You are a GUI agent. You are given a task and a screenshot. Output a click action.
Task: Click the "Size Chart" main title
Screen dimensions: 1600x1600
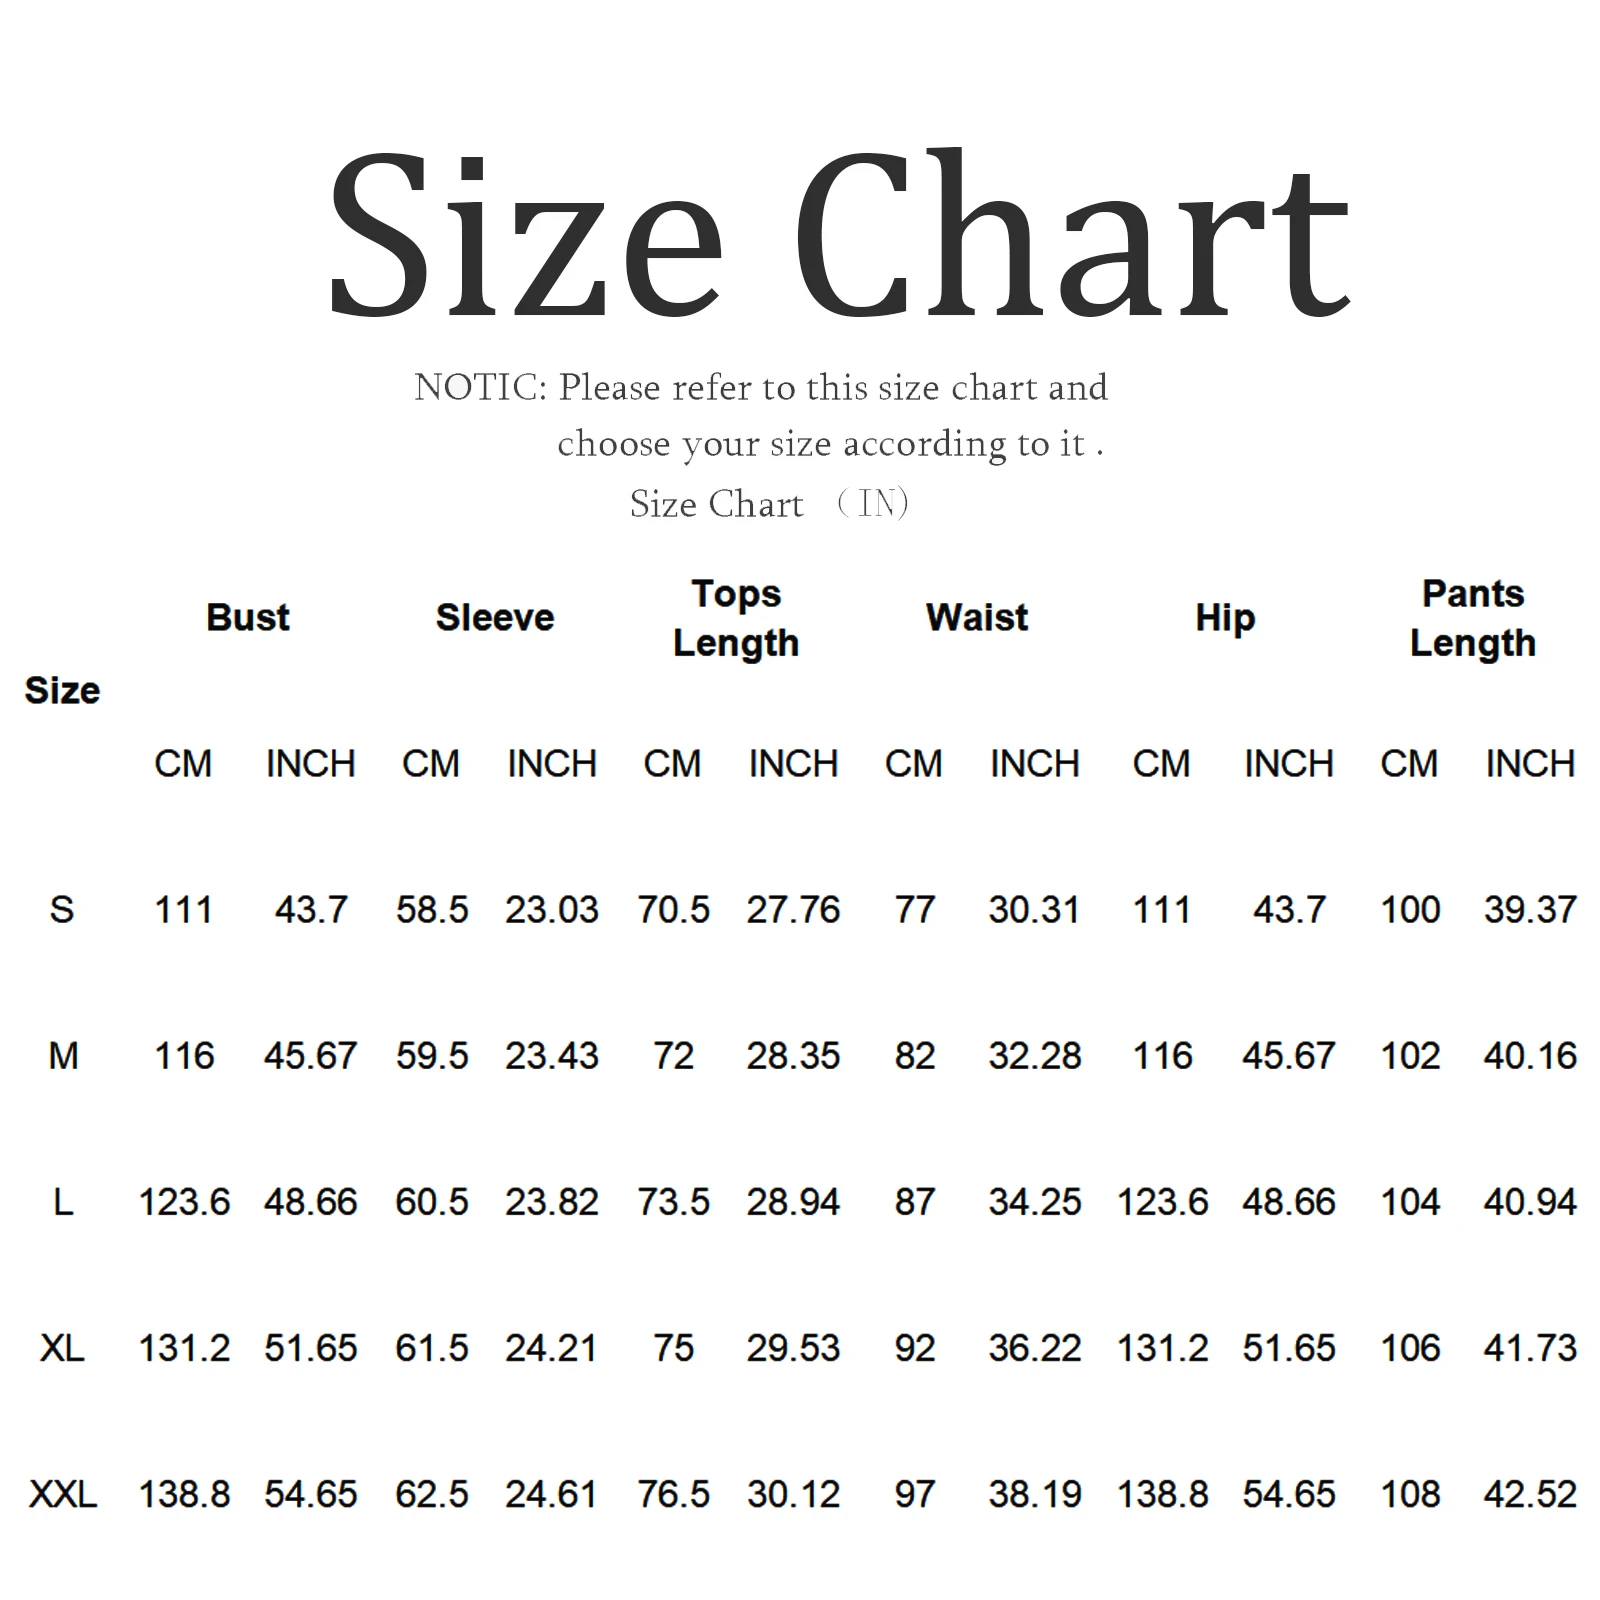tap(838, 235)
